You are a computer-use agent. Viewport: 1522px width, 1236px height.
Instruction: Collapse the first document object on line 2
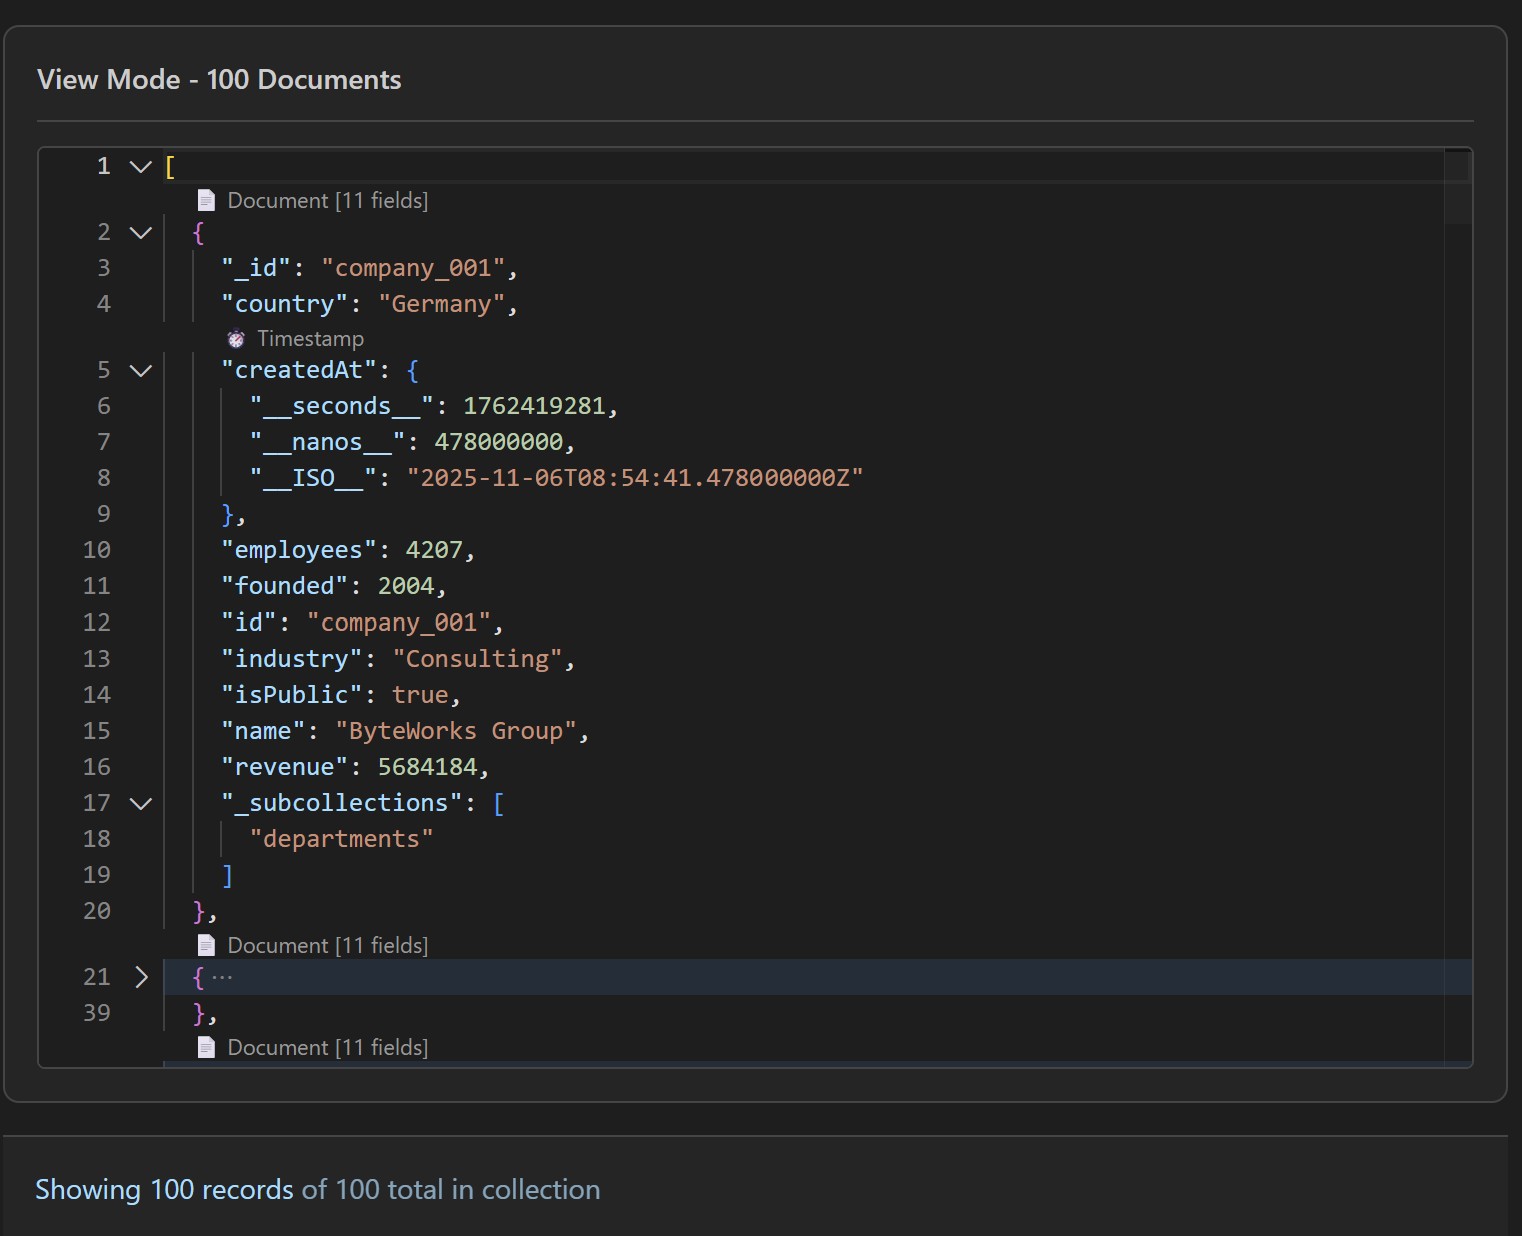141,232
